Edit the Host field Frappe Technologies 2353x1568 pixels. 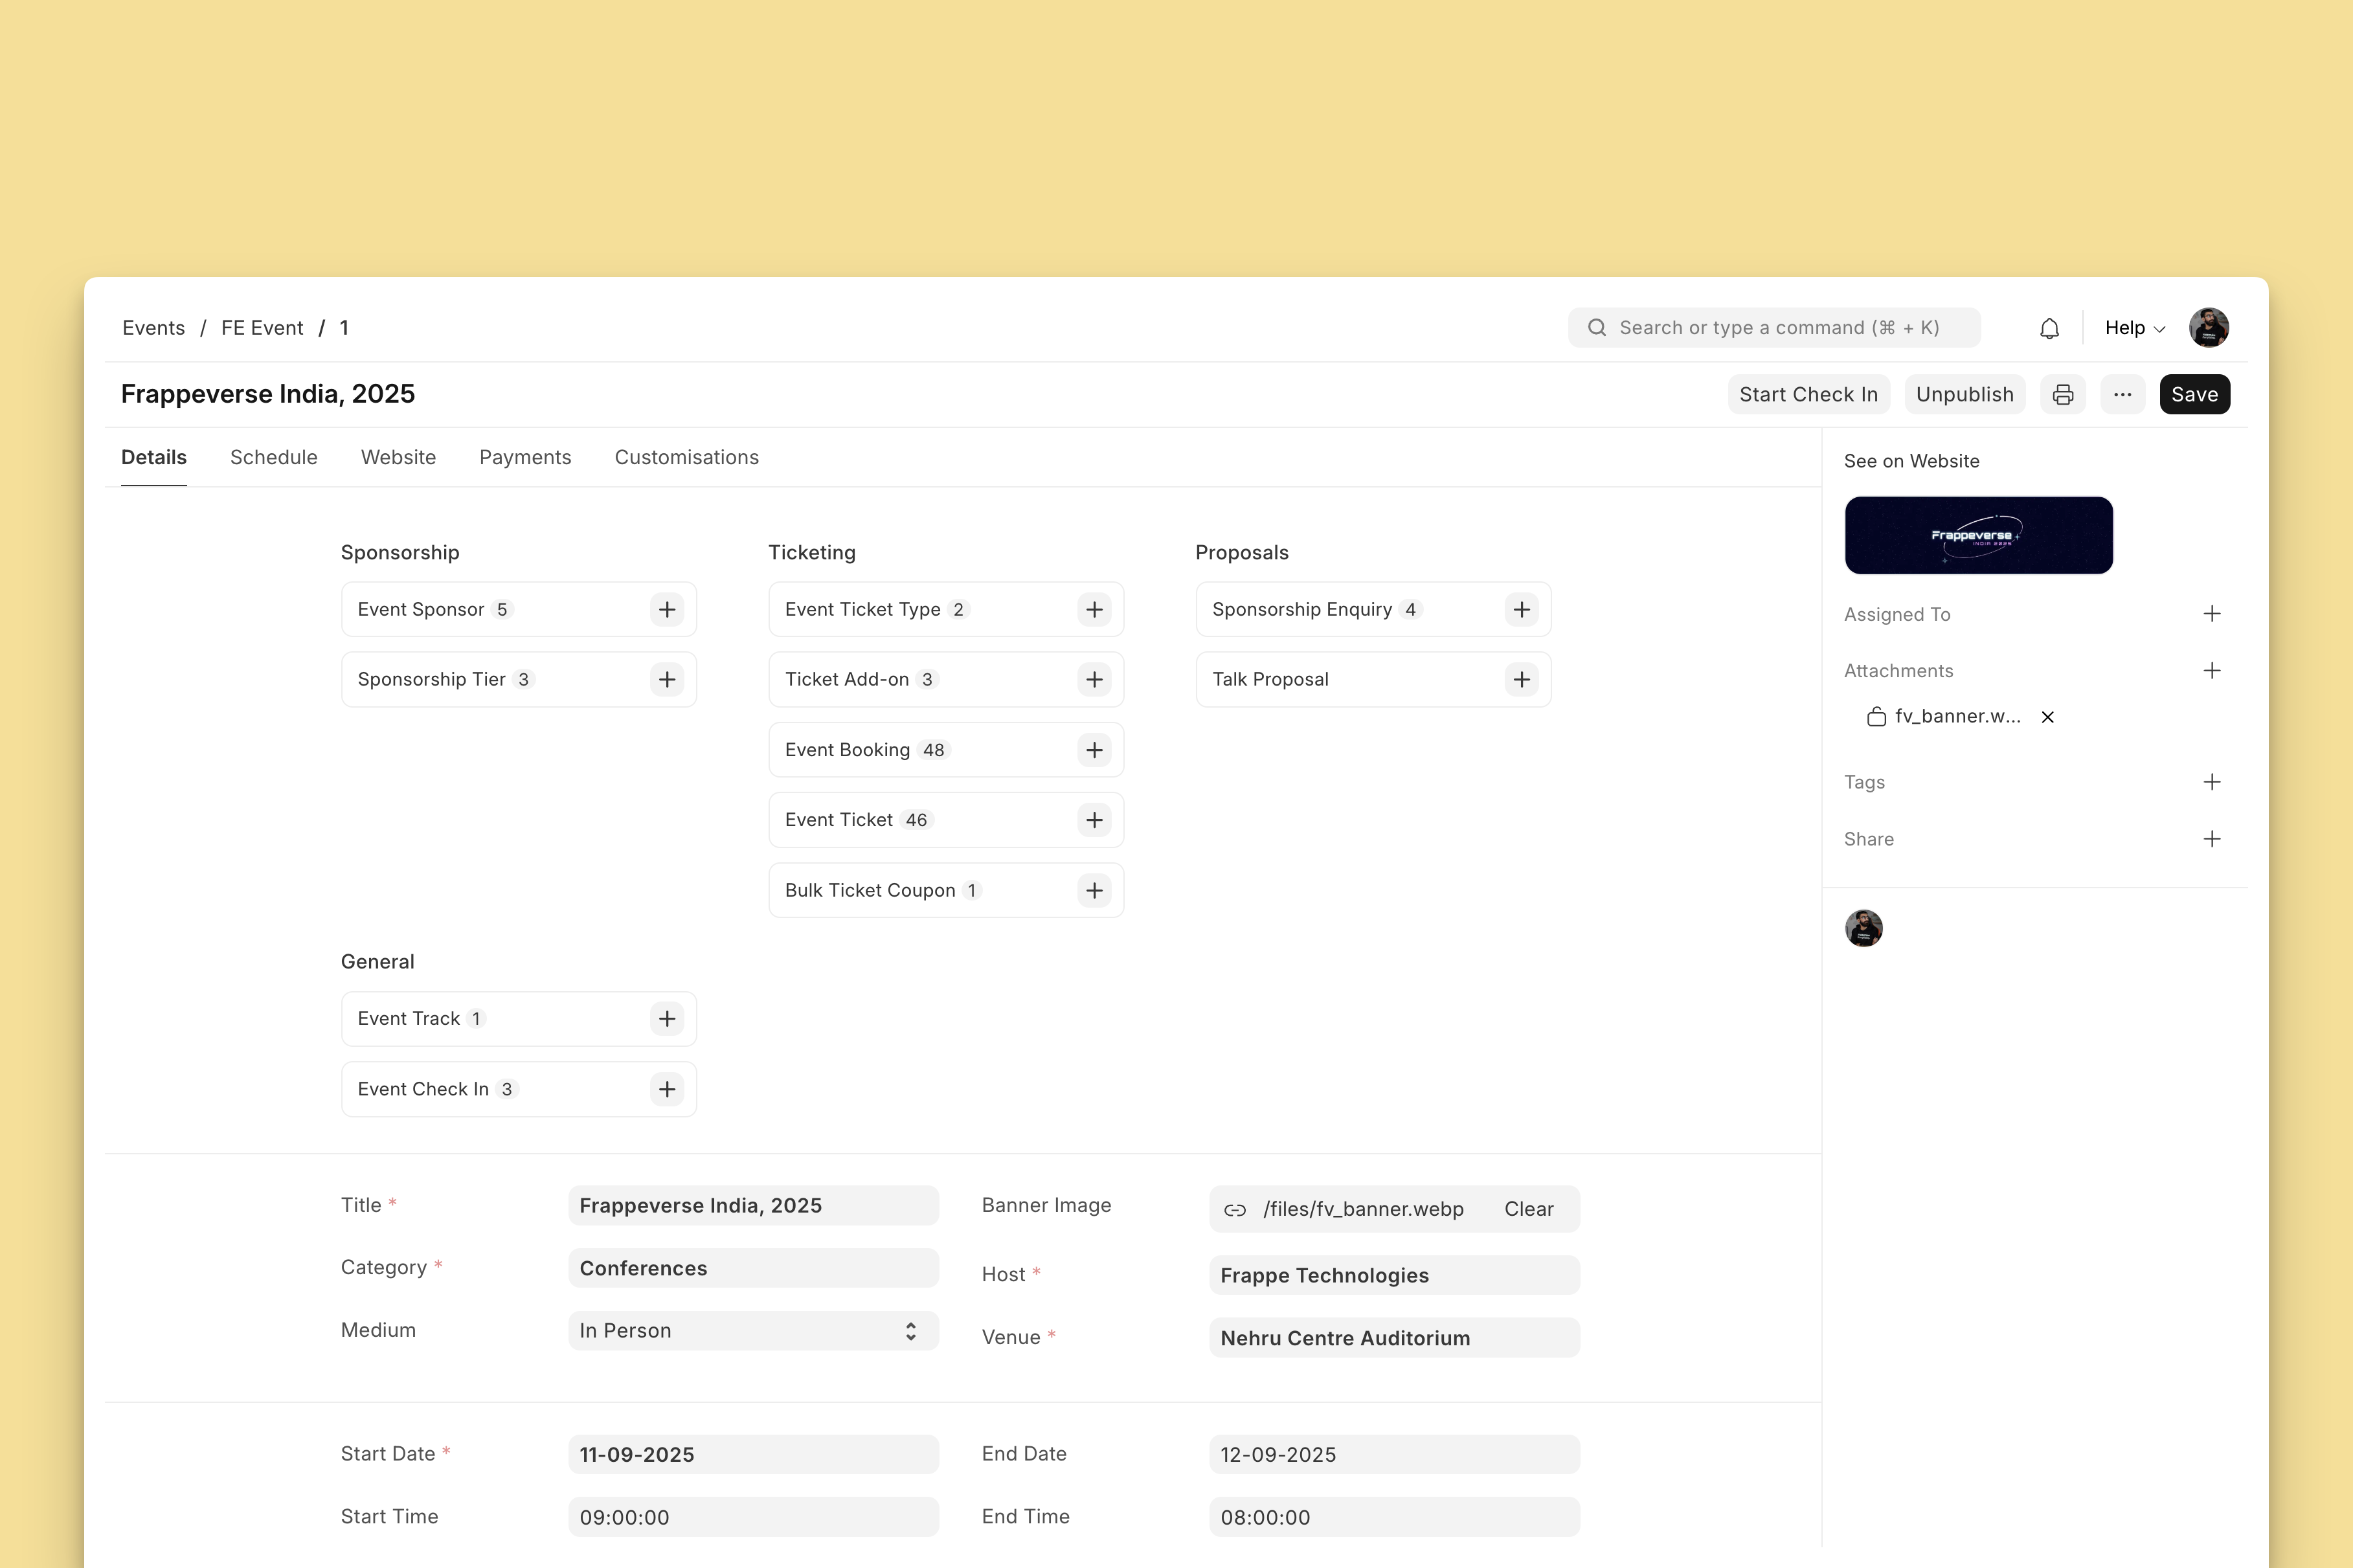tap(1394, 1276)
